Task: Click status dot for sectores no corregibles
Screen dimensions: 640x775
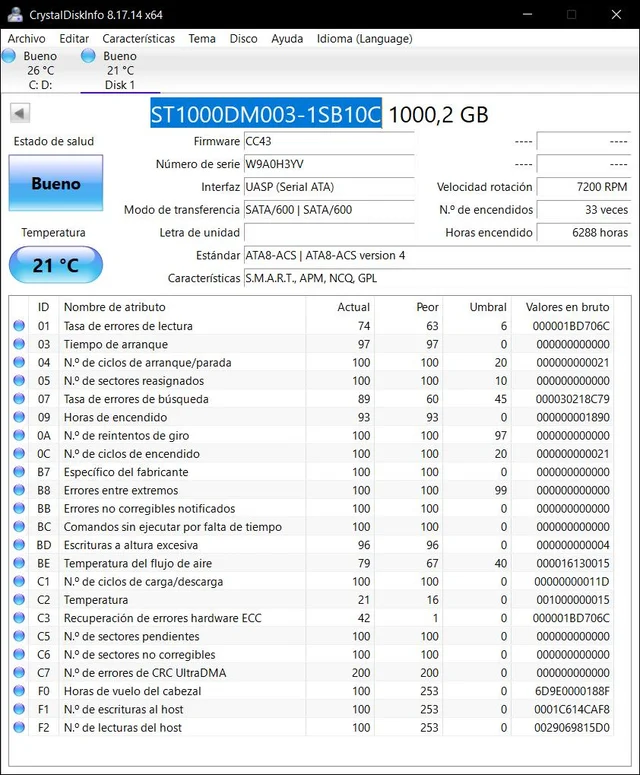Action: pos(19,654)
